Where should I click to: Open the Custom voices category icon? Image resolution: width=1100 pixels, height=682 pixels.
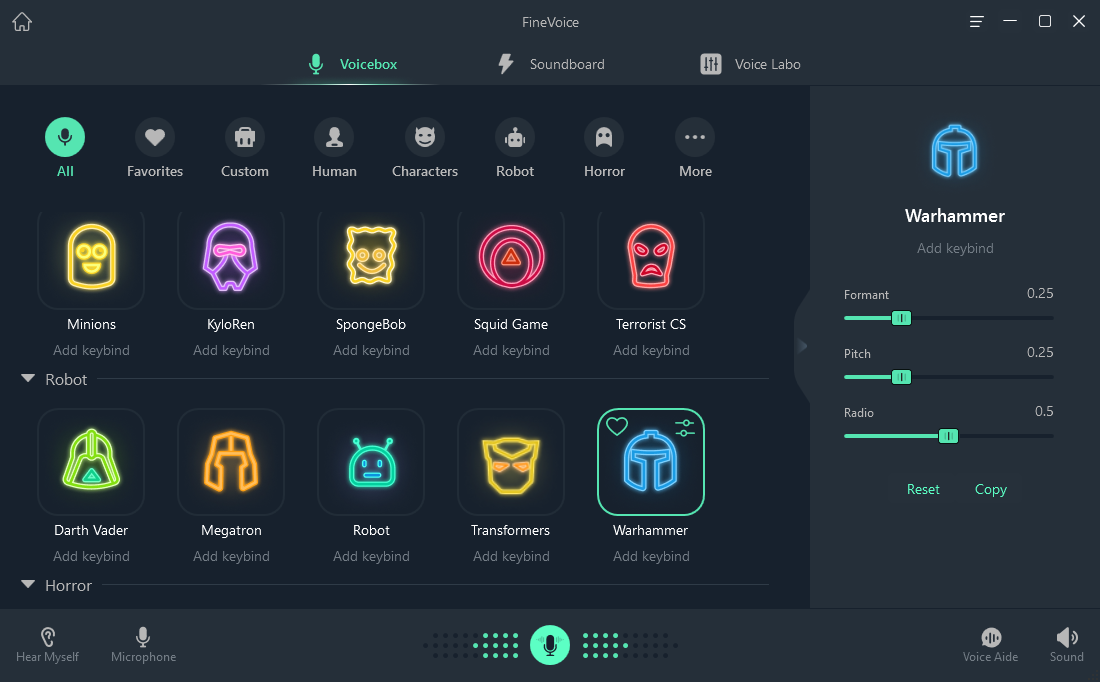(x=245, y=137)
